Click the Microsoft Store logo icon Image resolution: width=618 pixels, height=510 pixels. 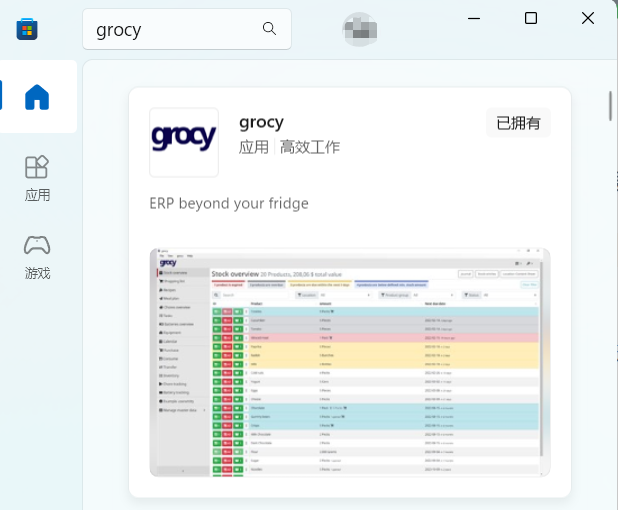tap(27, 29)
